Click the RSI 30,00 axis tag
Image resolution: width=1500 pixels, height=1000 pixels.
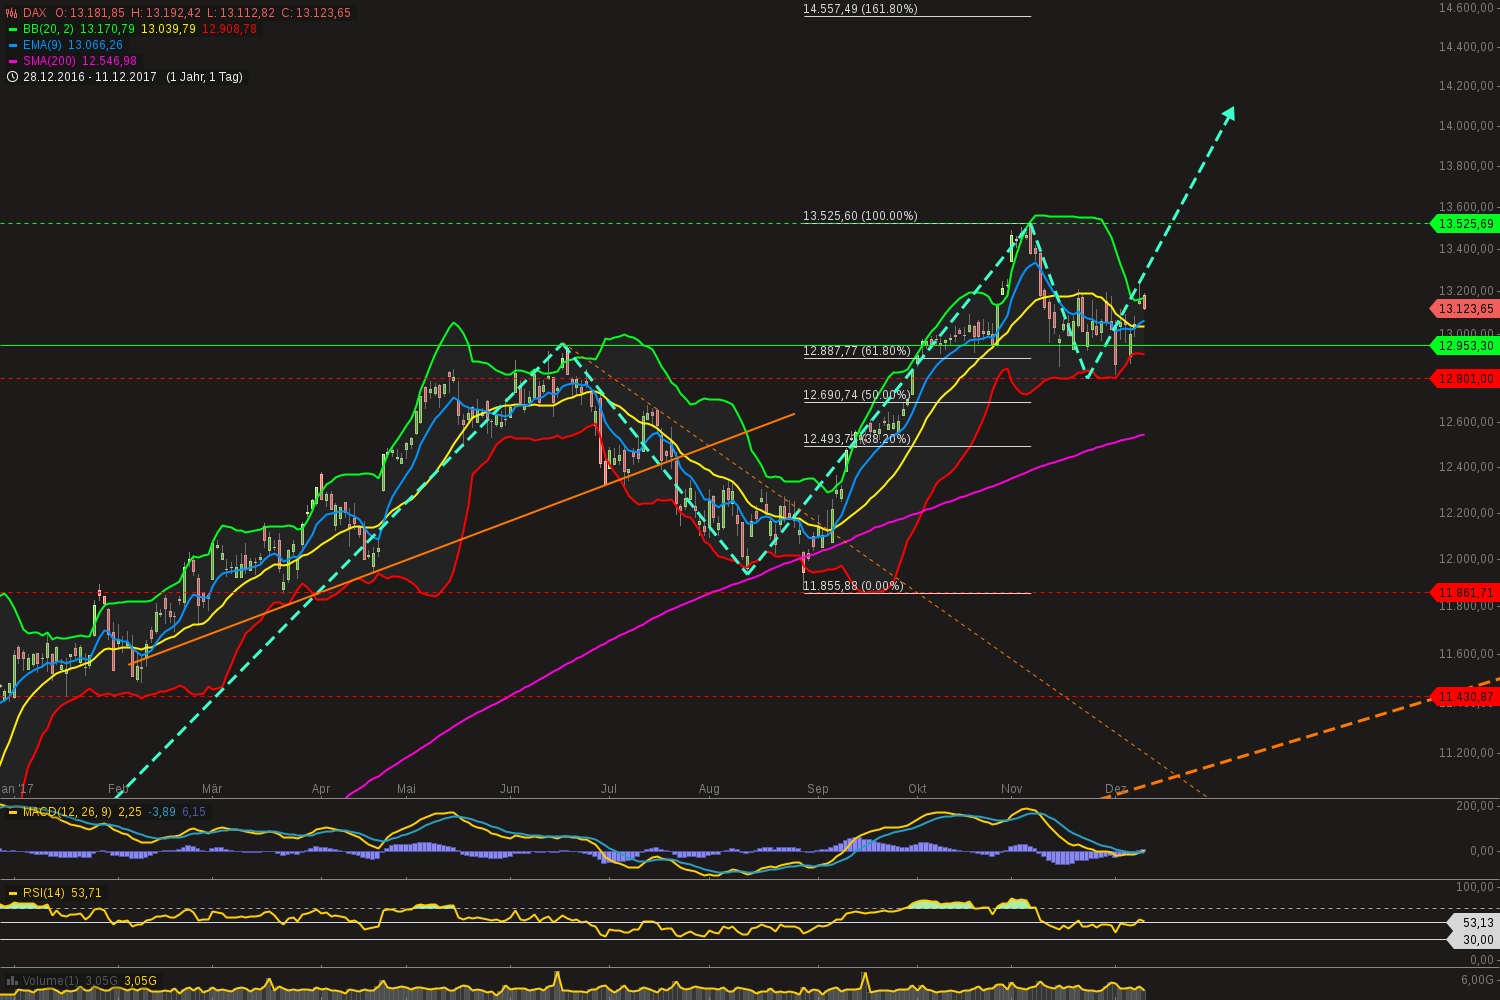(1472, 940)
